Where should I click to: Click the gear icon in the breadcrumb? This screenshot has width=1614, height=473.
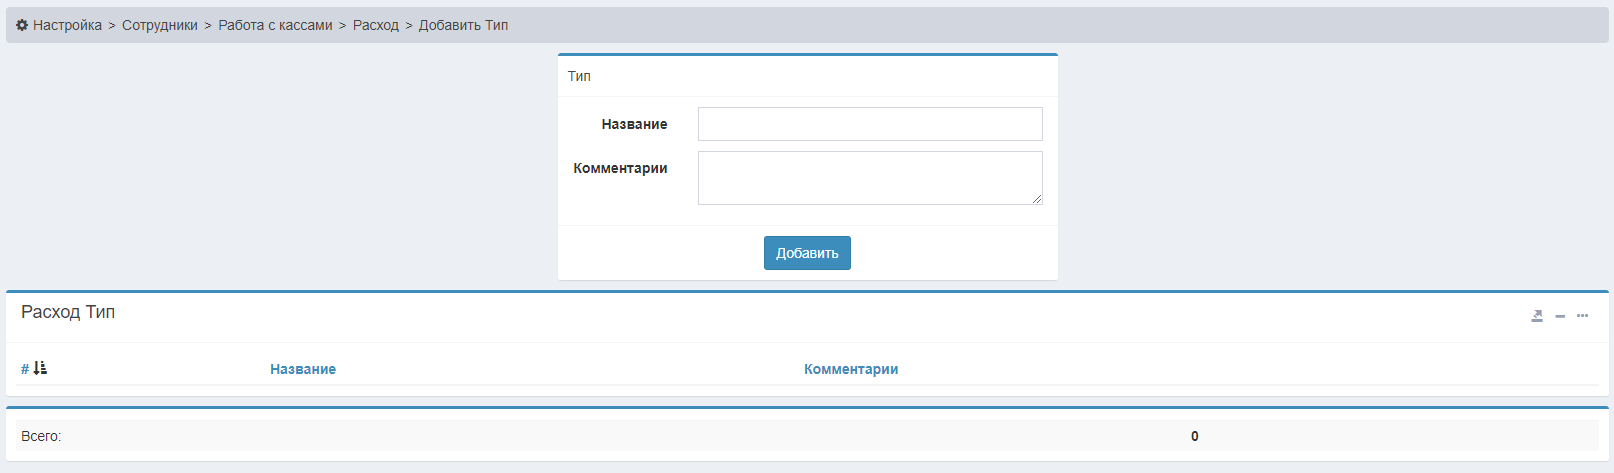click(22, 25)
